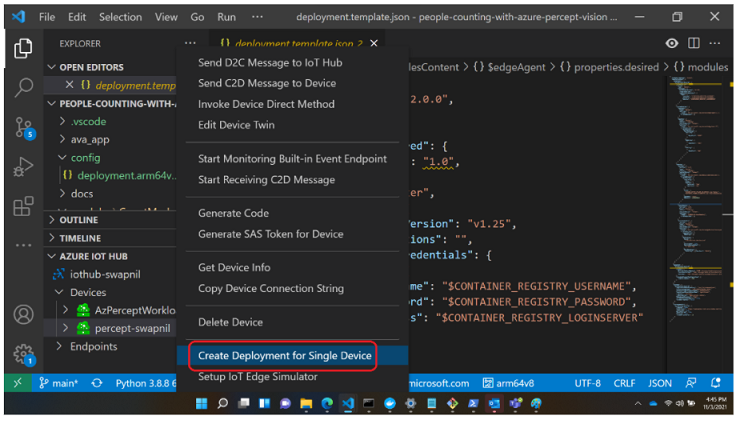The image size is (740, 424).
Task: Open the Run menu
Action: tap(227, 17)
